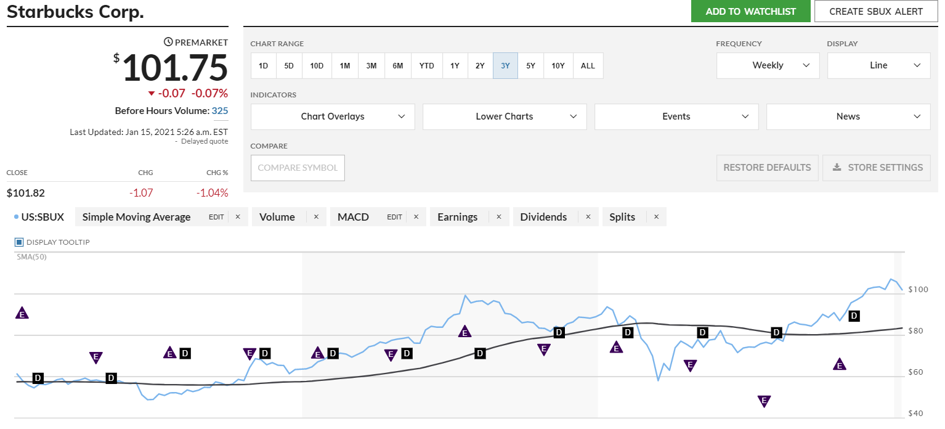Edit the MACD indicator settings
This screenshot has height=429, width=945.
394,217
